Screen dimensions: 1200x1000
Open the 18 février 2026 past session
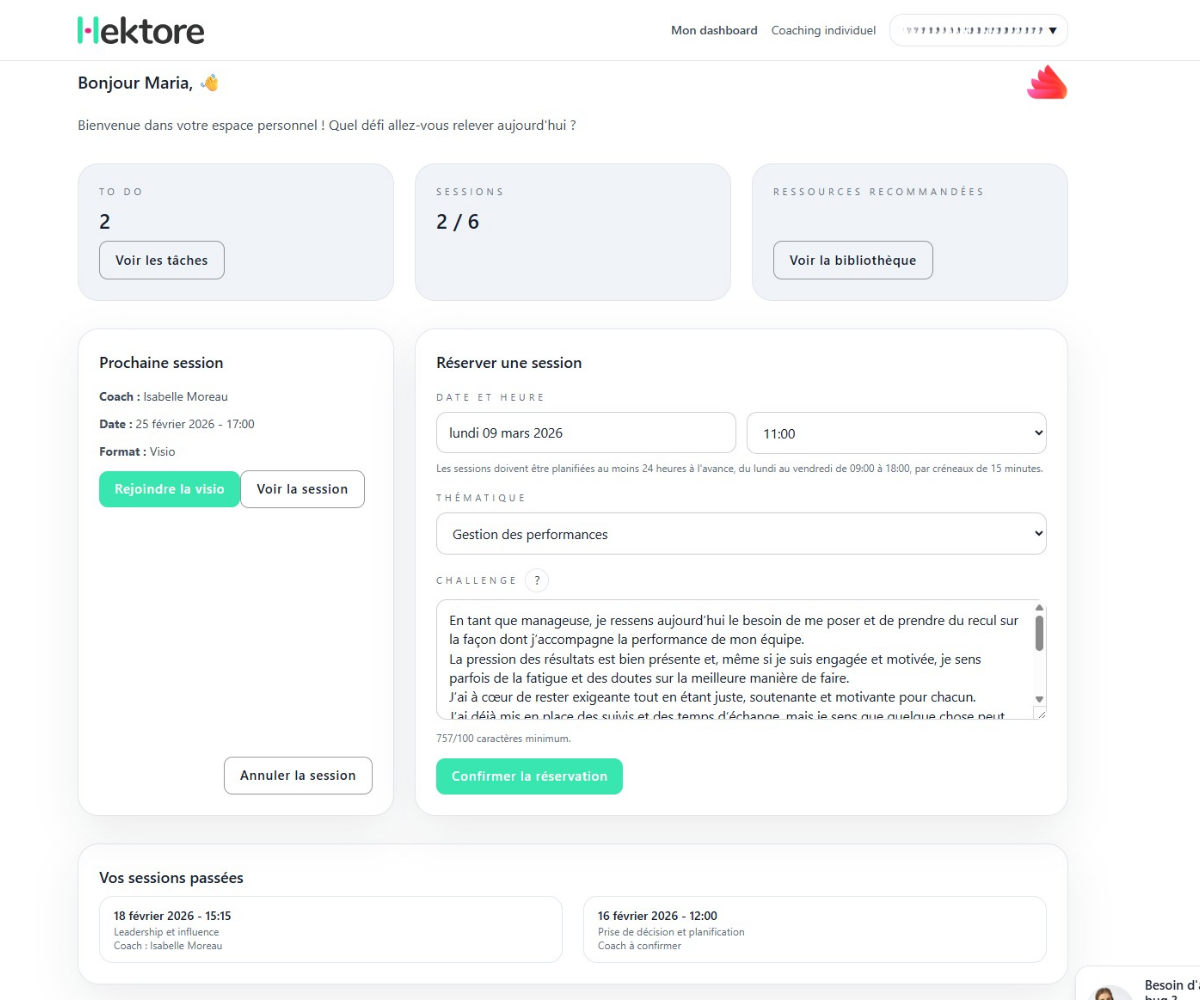331,930
